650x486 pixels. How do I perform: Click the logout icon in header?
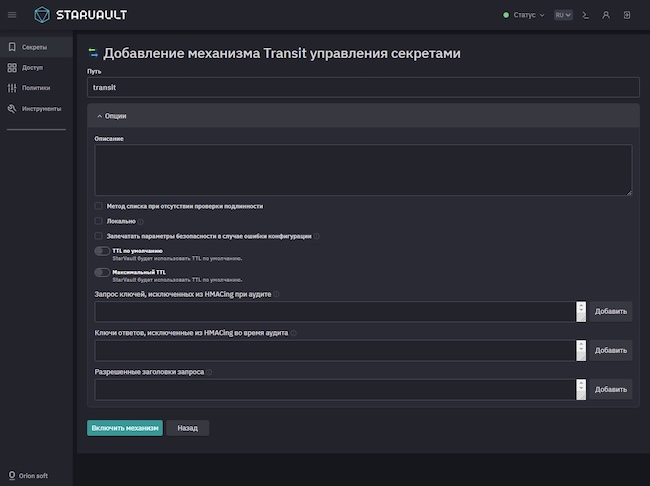click(627, 15)
